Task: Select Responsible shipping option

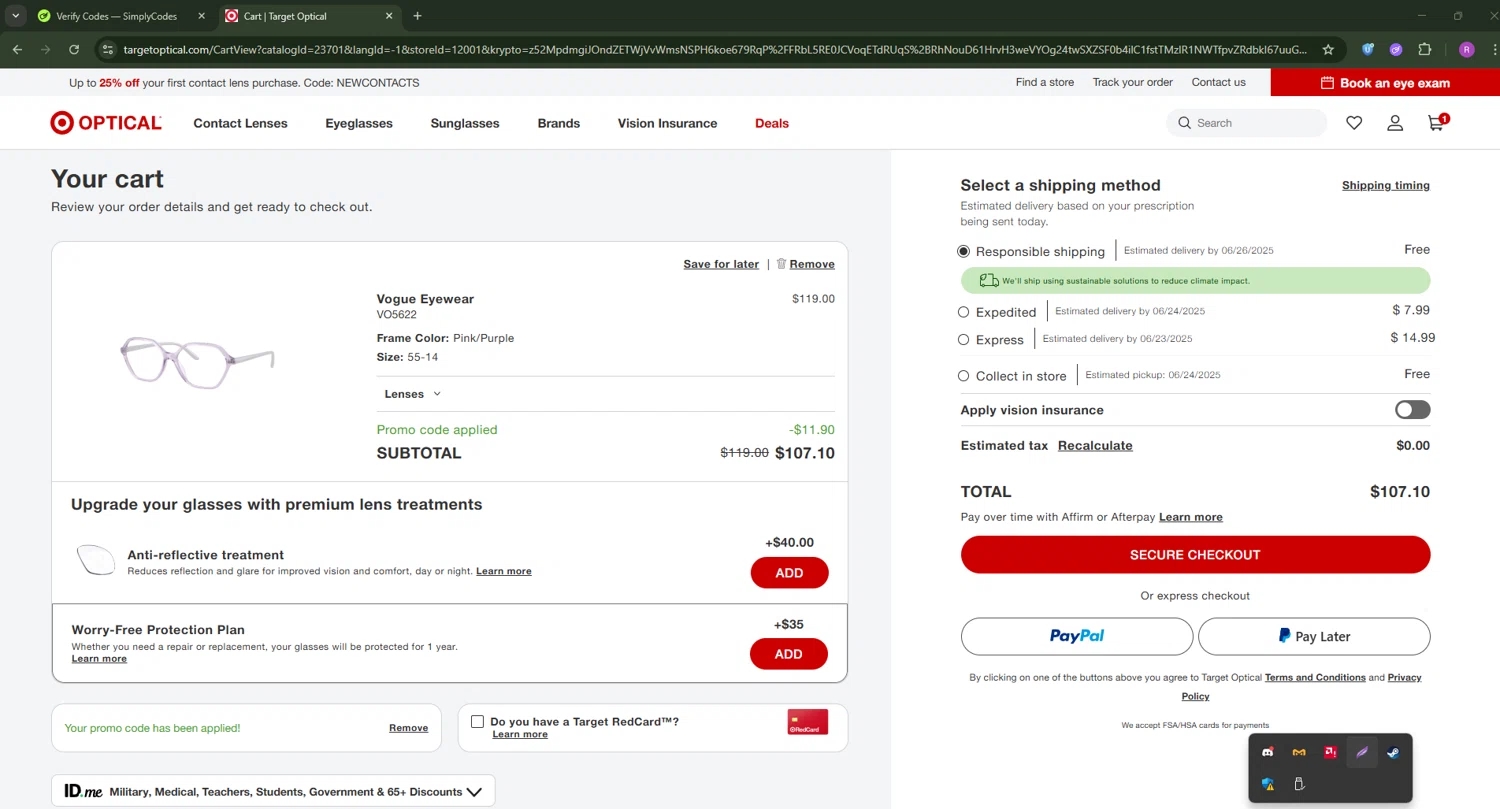Action: coord(964,251)
